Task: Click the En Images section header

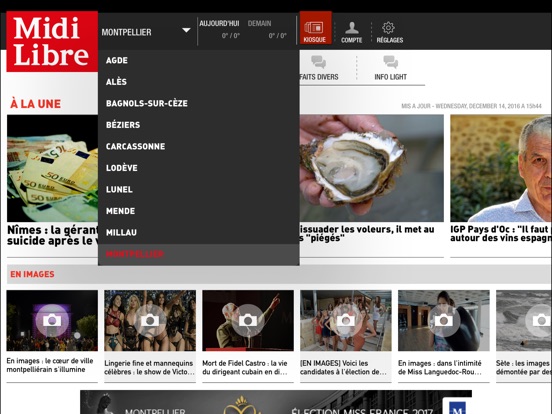Action: 32,274
